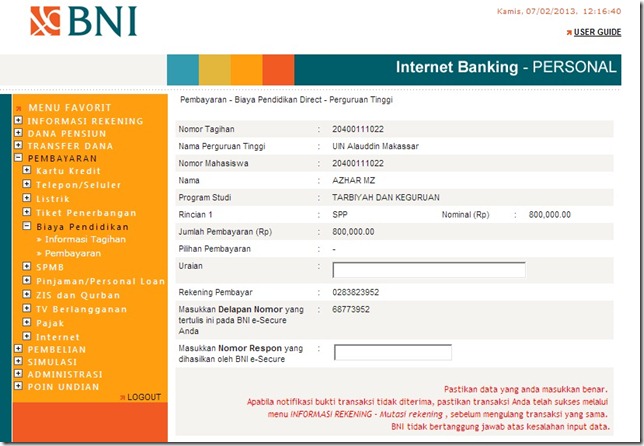The image size is (644, 446).
Task: Click the BNI logo
Action: click(84, 21)
